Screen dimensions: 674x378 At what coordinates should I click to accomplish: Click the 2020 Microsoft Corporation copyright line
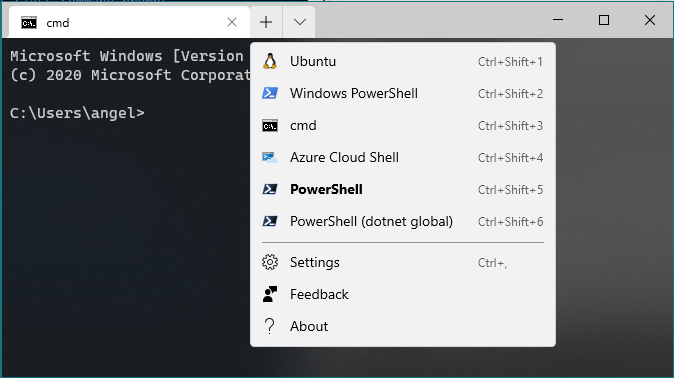[130, 75]
